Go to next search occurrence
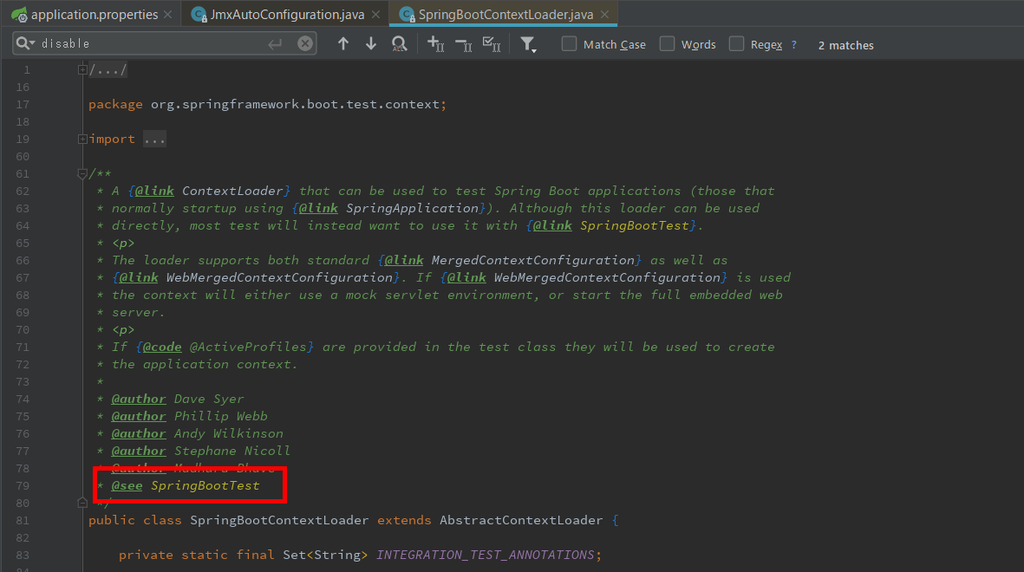Viewport: 1024px width, 572px height. [x=371, y=44]
